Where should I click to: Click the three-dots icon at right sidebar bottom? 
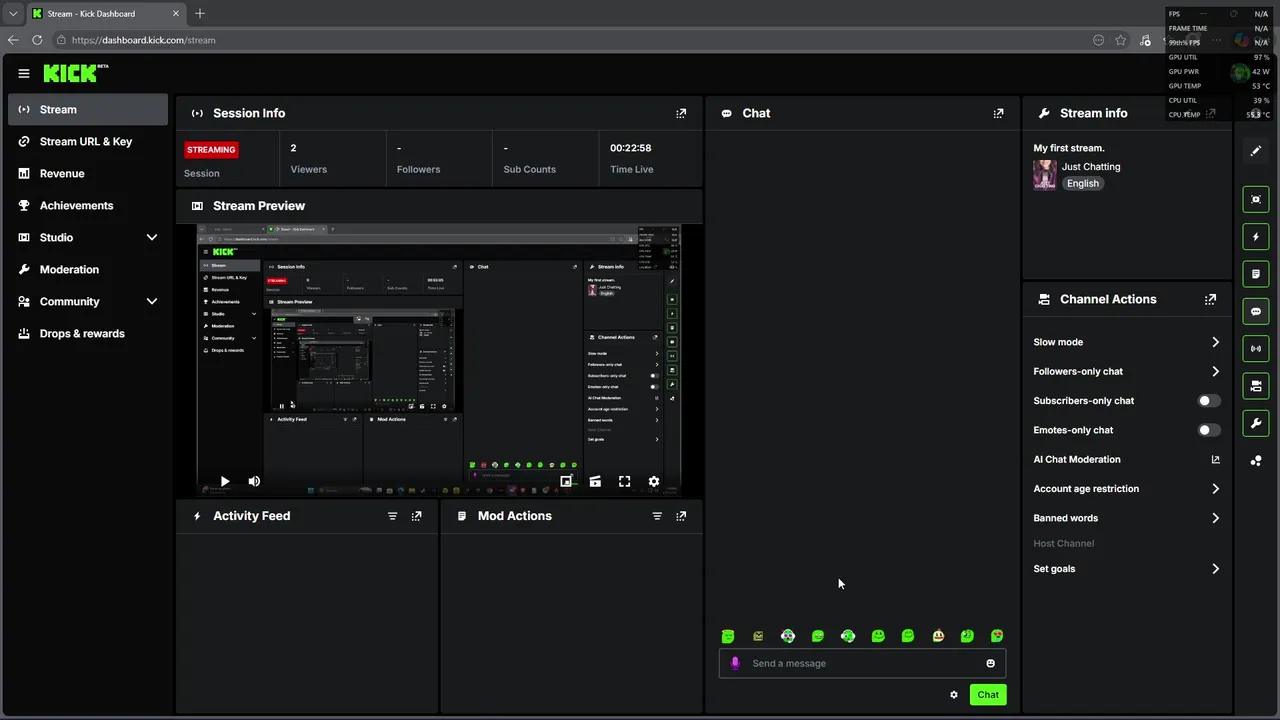pos(1256,461)
